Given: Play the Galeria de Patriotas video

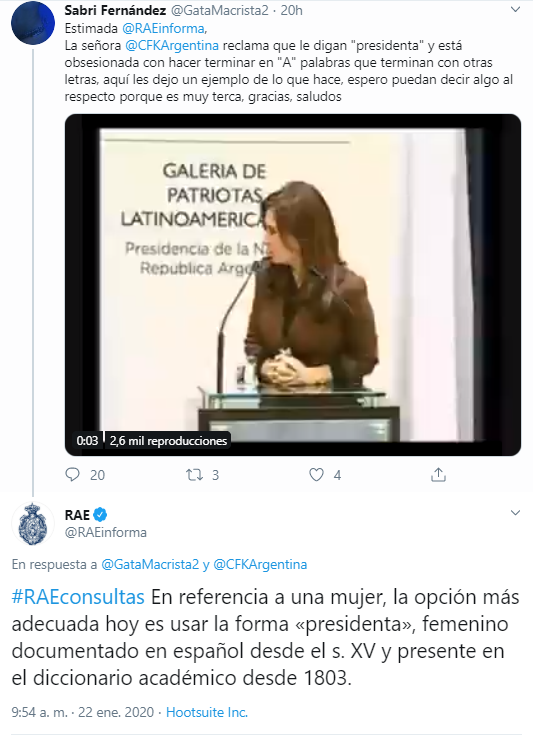Looking at the screenshot, I should [x=293, y=285].
